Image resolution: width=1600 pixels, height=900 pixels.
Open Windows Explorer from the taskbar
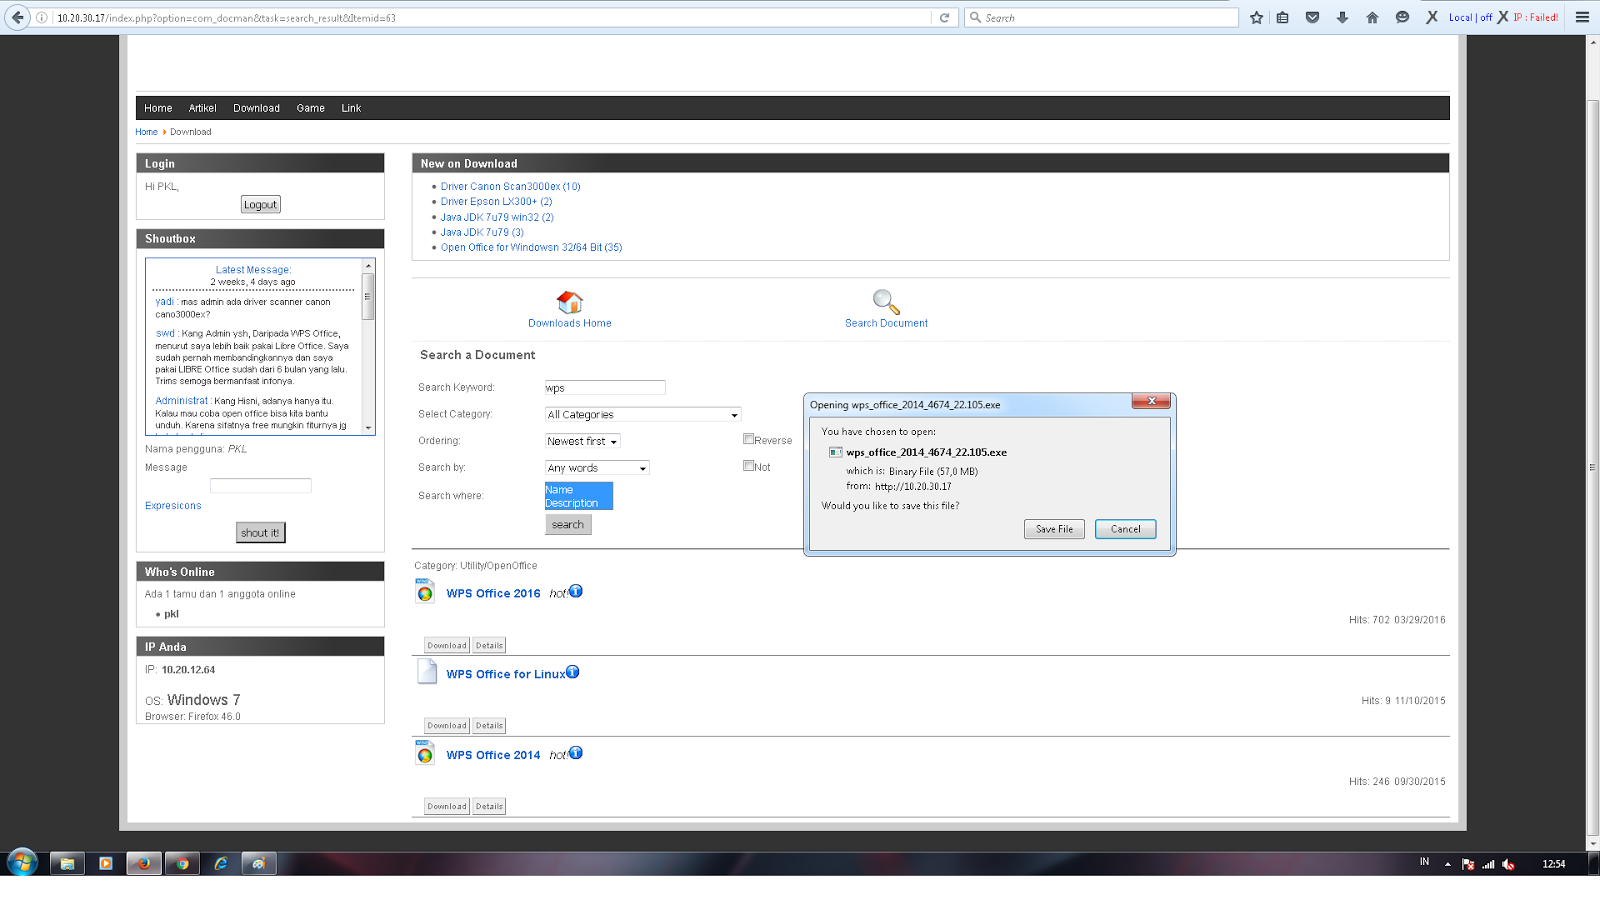pyautogui.click(x=67, y=864)
